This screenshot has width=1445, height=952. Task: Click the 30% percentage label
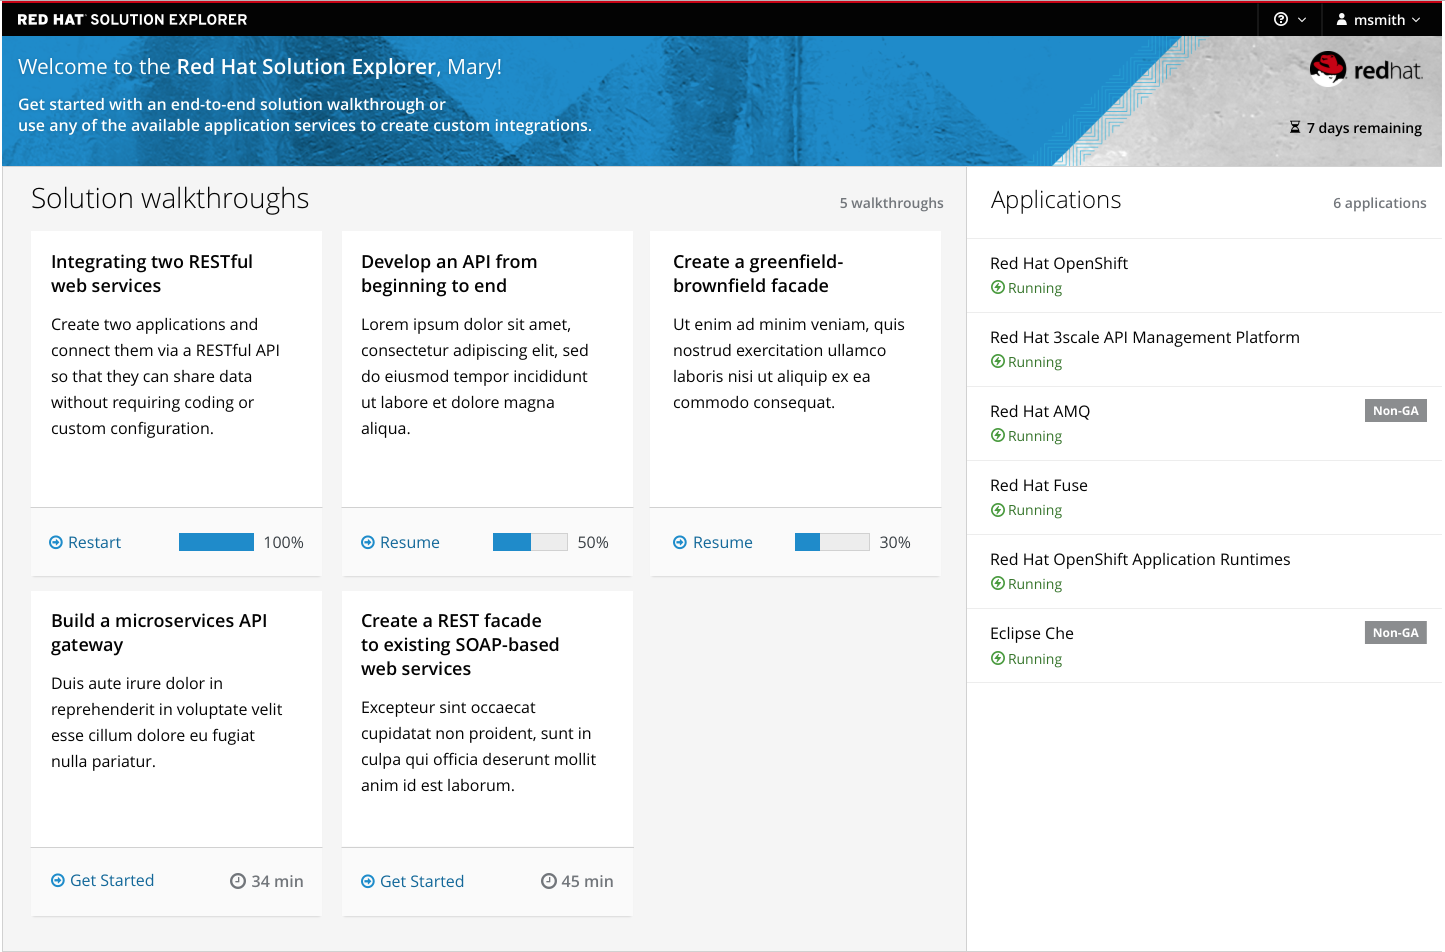tap(895, 542)
